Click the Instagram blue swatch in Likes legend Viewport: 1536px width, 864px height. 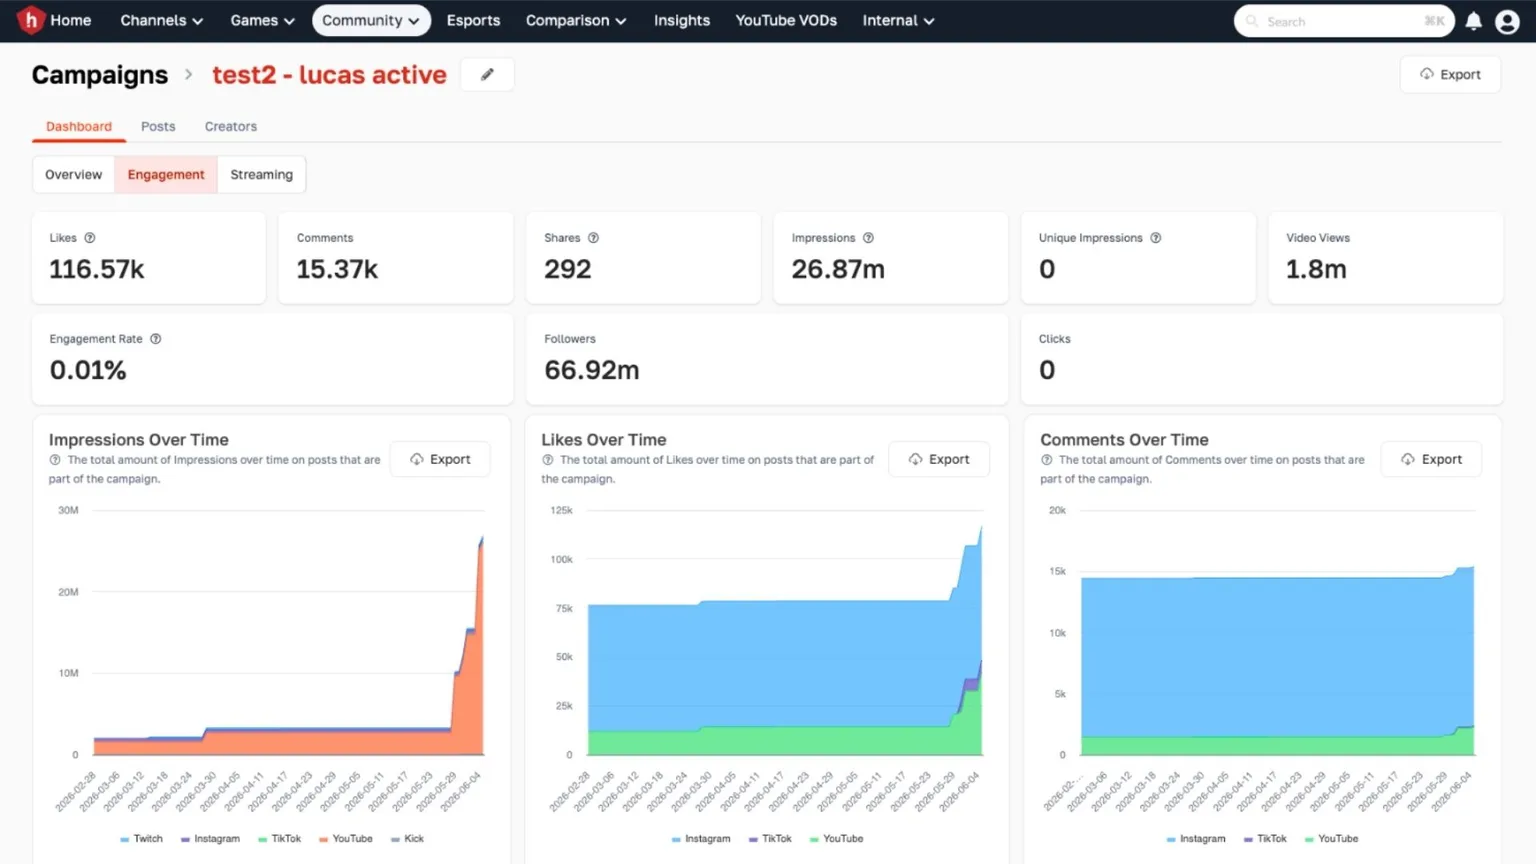(676, 839)
